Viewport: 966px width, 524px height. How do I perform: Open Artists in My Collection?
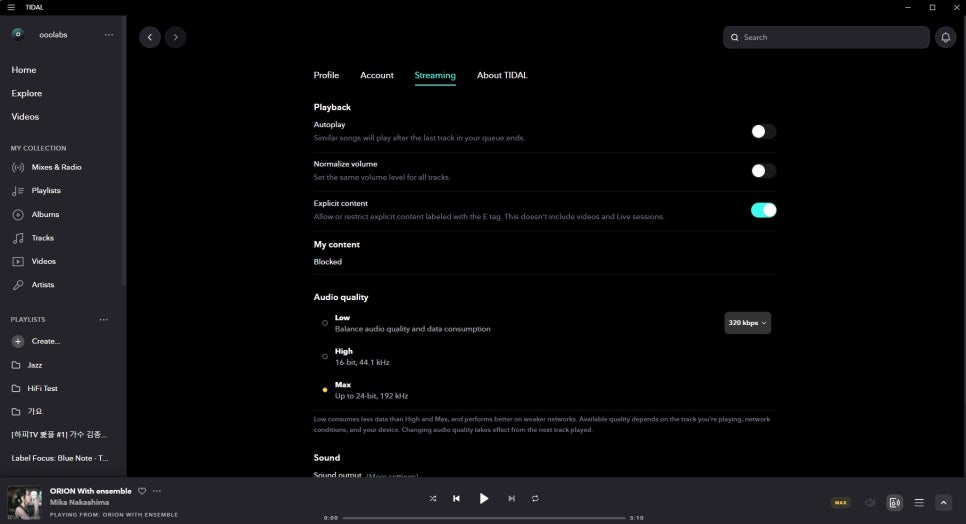coord(33,284)
